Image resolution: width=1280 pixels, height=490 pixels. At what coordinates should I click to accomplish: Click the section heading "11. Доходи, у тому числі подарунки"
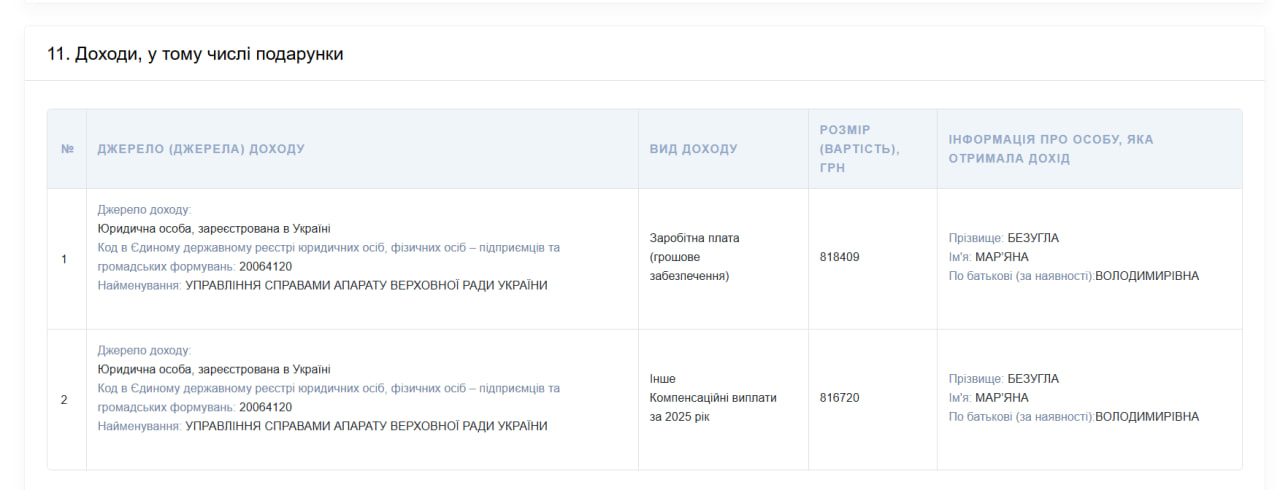pyautogui.click(x=195, y=54)
